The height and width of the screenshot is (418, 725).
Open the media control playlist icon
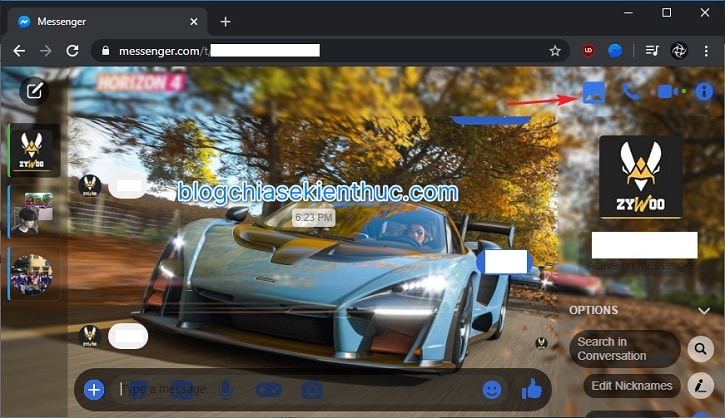click(x=652, y=50)
